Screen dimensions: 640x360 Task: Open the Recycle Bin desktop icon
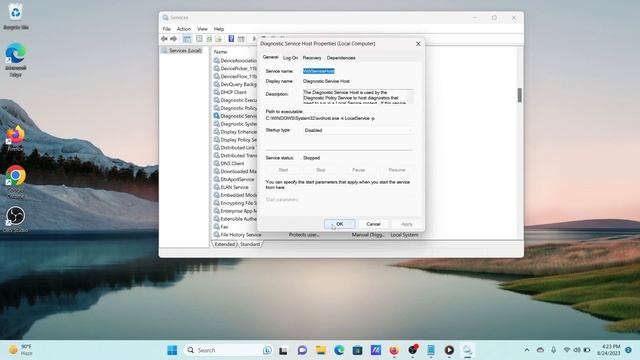(16, 16)
